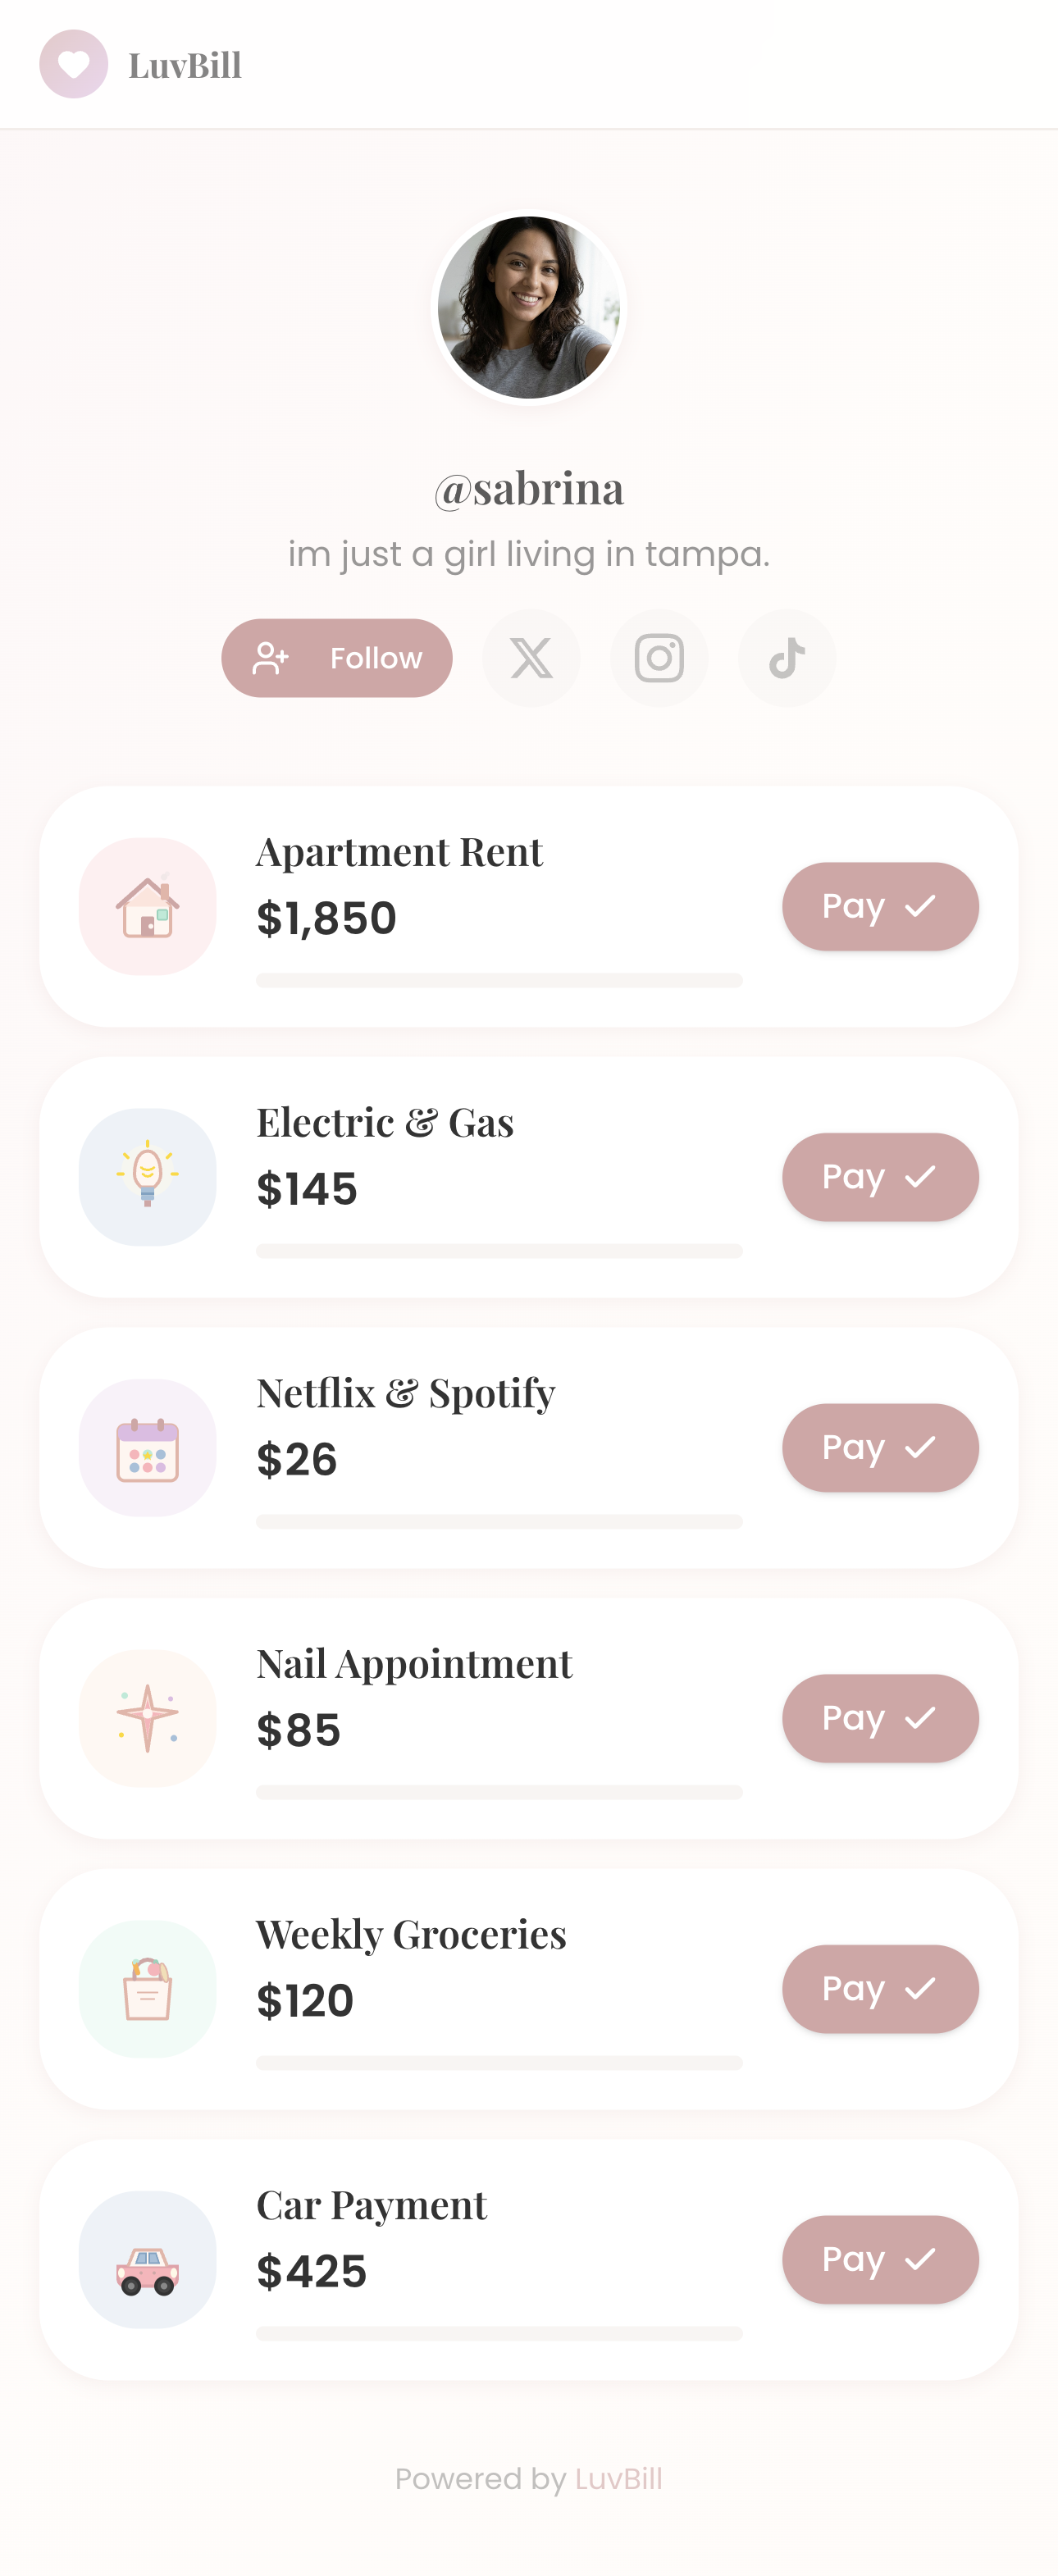Click the LuvBill link in the footer
The image size is (1058, 2576).
coord(618,2479)
